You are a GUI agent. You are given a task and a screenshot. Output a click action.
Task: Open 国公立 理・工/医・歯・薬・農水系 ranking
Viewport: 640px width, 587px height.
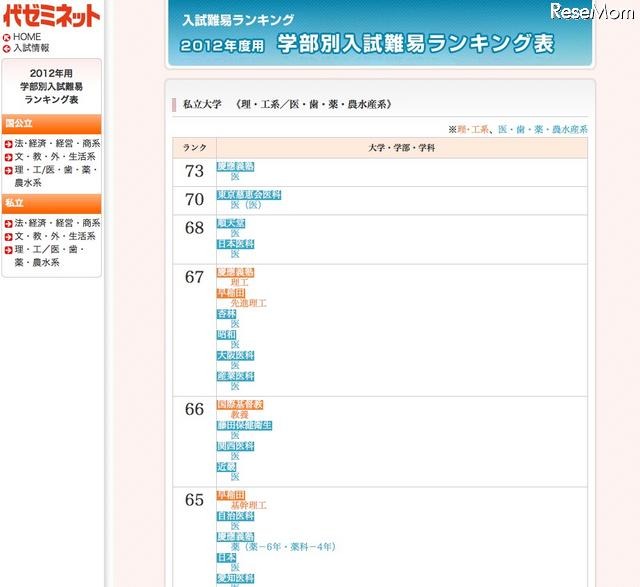coord(55,177)
